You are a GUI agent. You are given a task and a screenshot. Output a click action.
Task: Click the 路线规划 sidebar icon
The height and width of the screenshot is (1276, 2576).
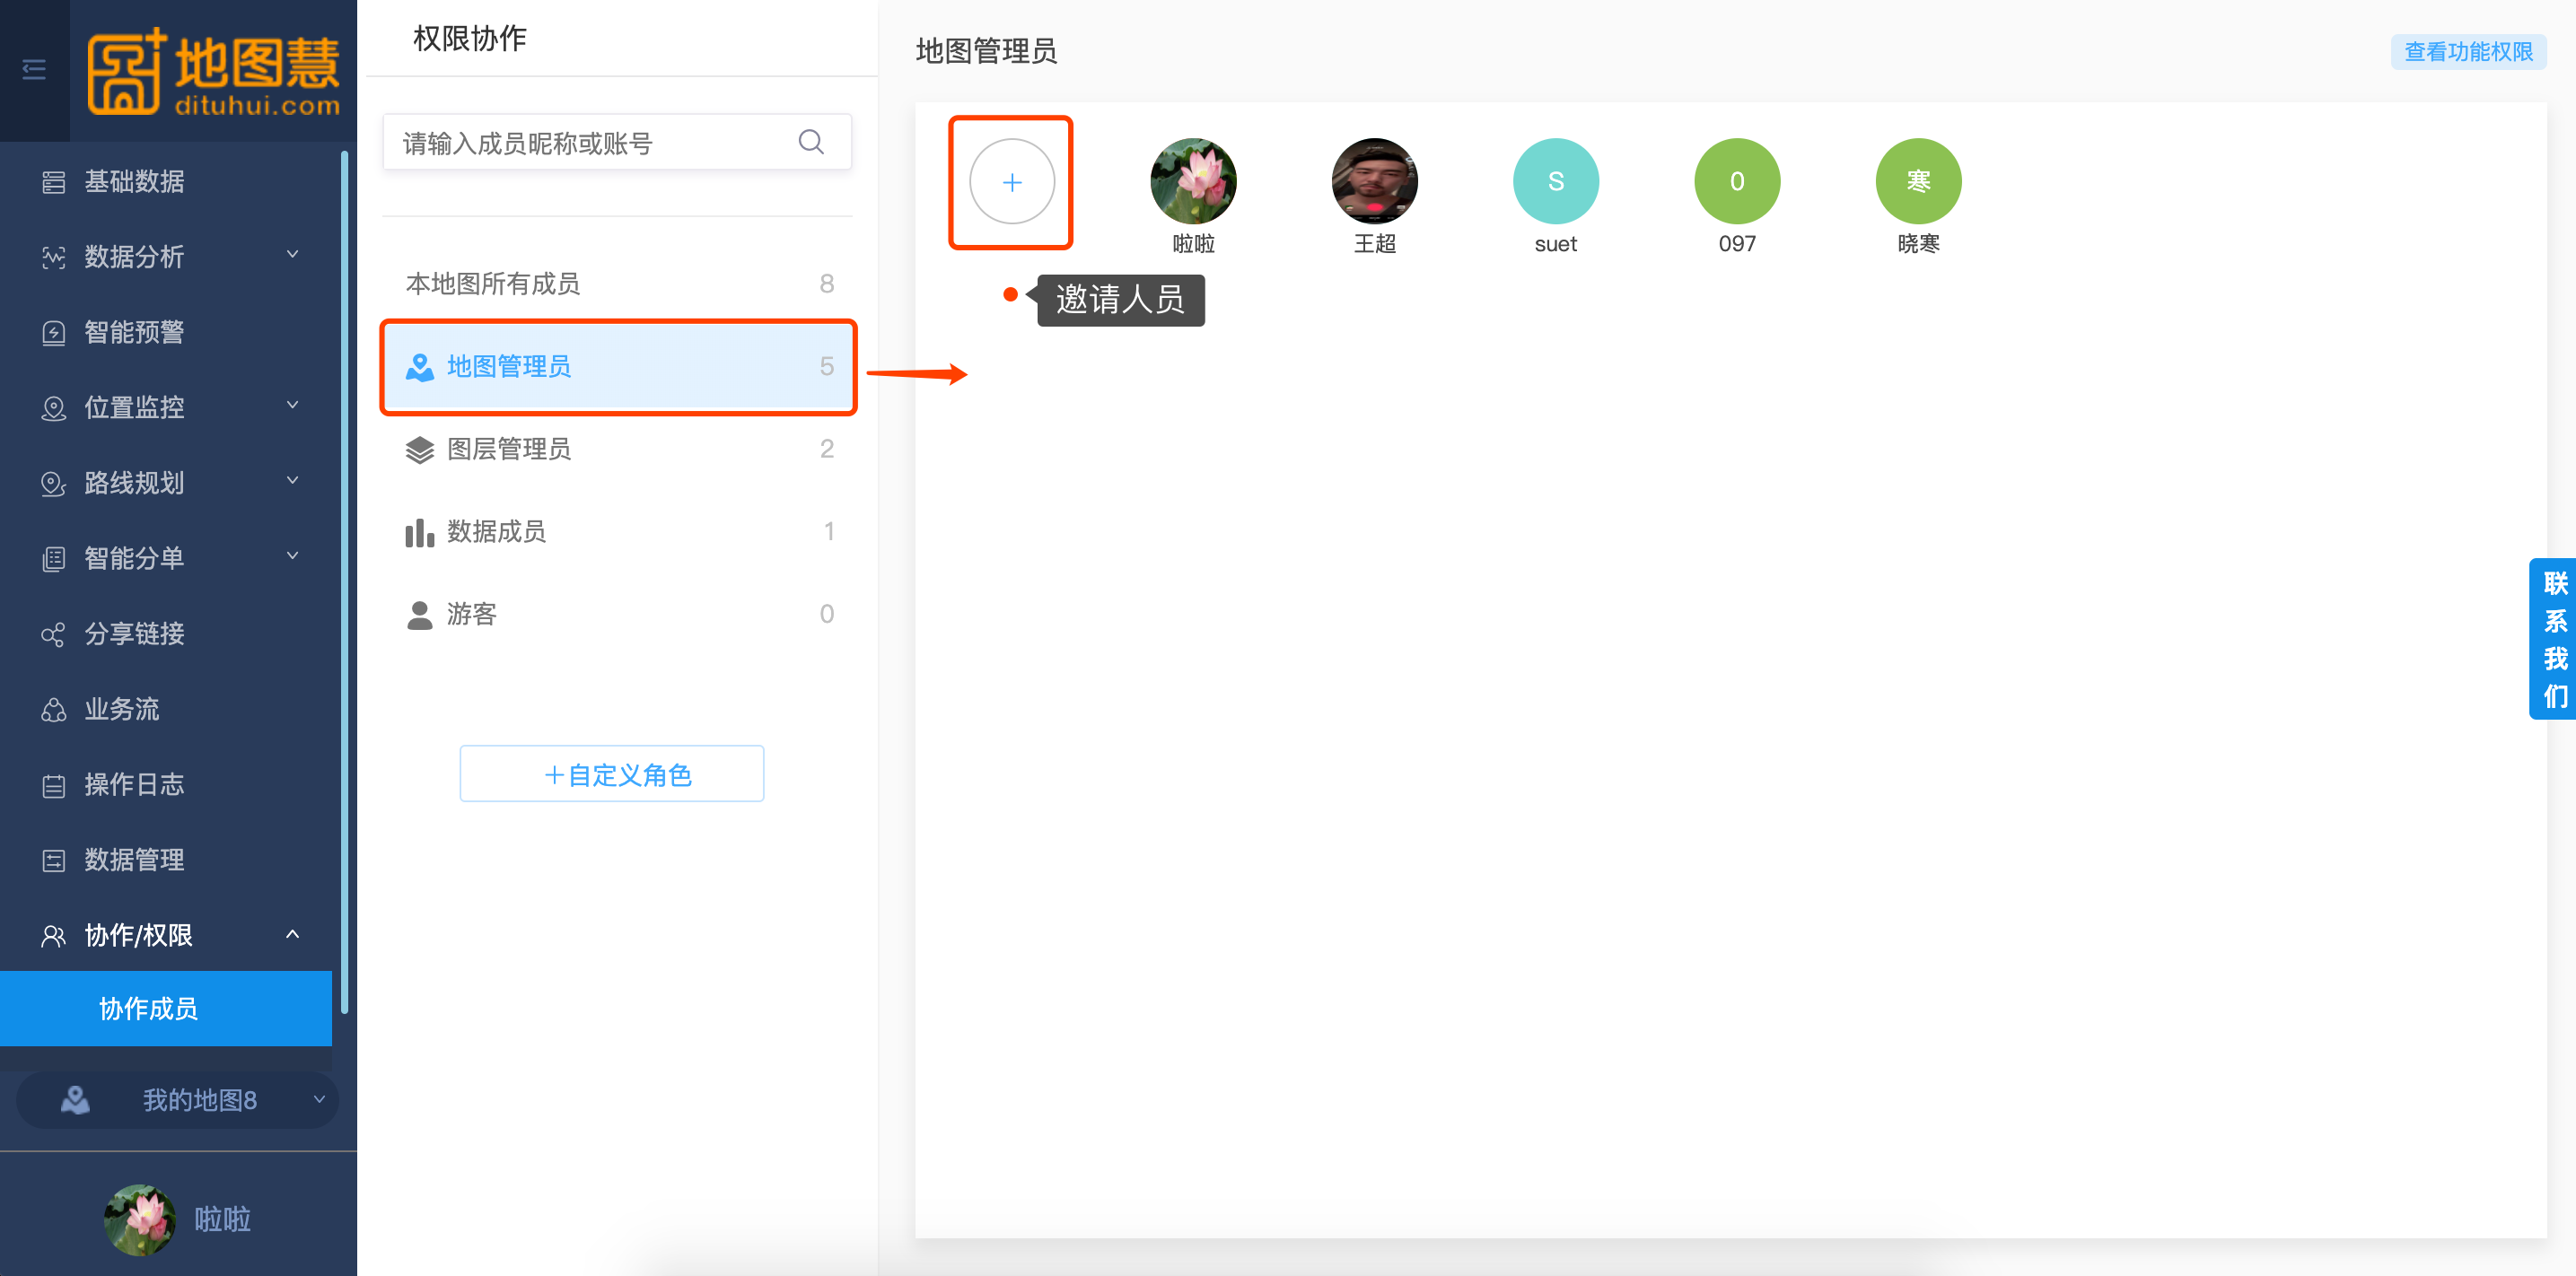(x=54, y=483)
